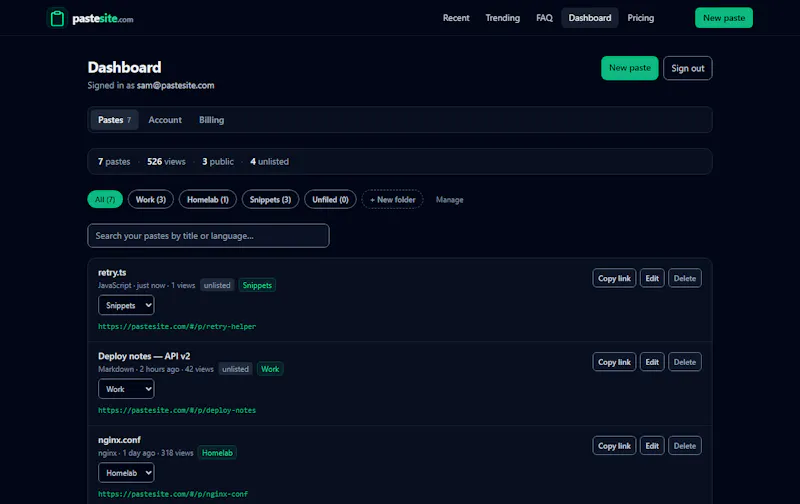Image resolution: width=800 pixels, height=504 pixels.
Task: Click the 526 views statistic
Action: pos(166,161)
